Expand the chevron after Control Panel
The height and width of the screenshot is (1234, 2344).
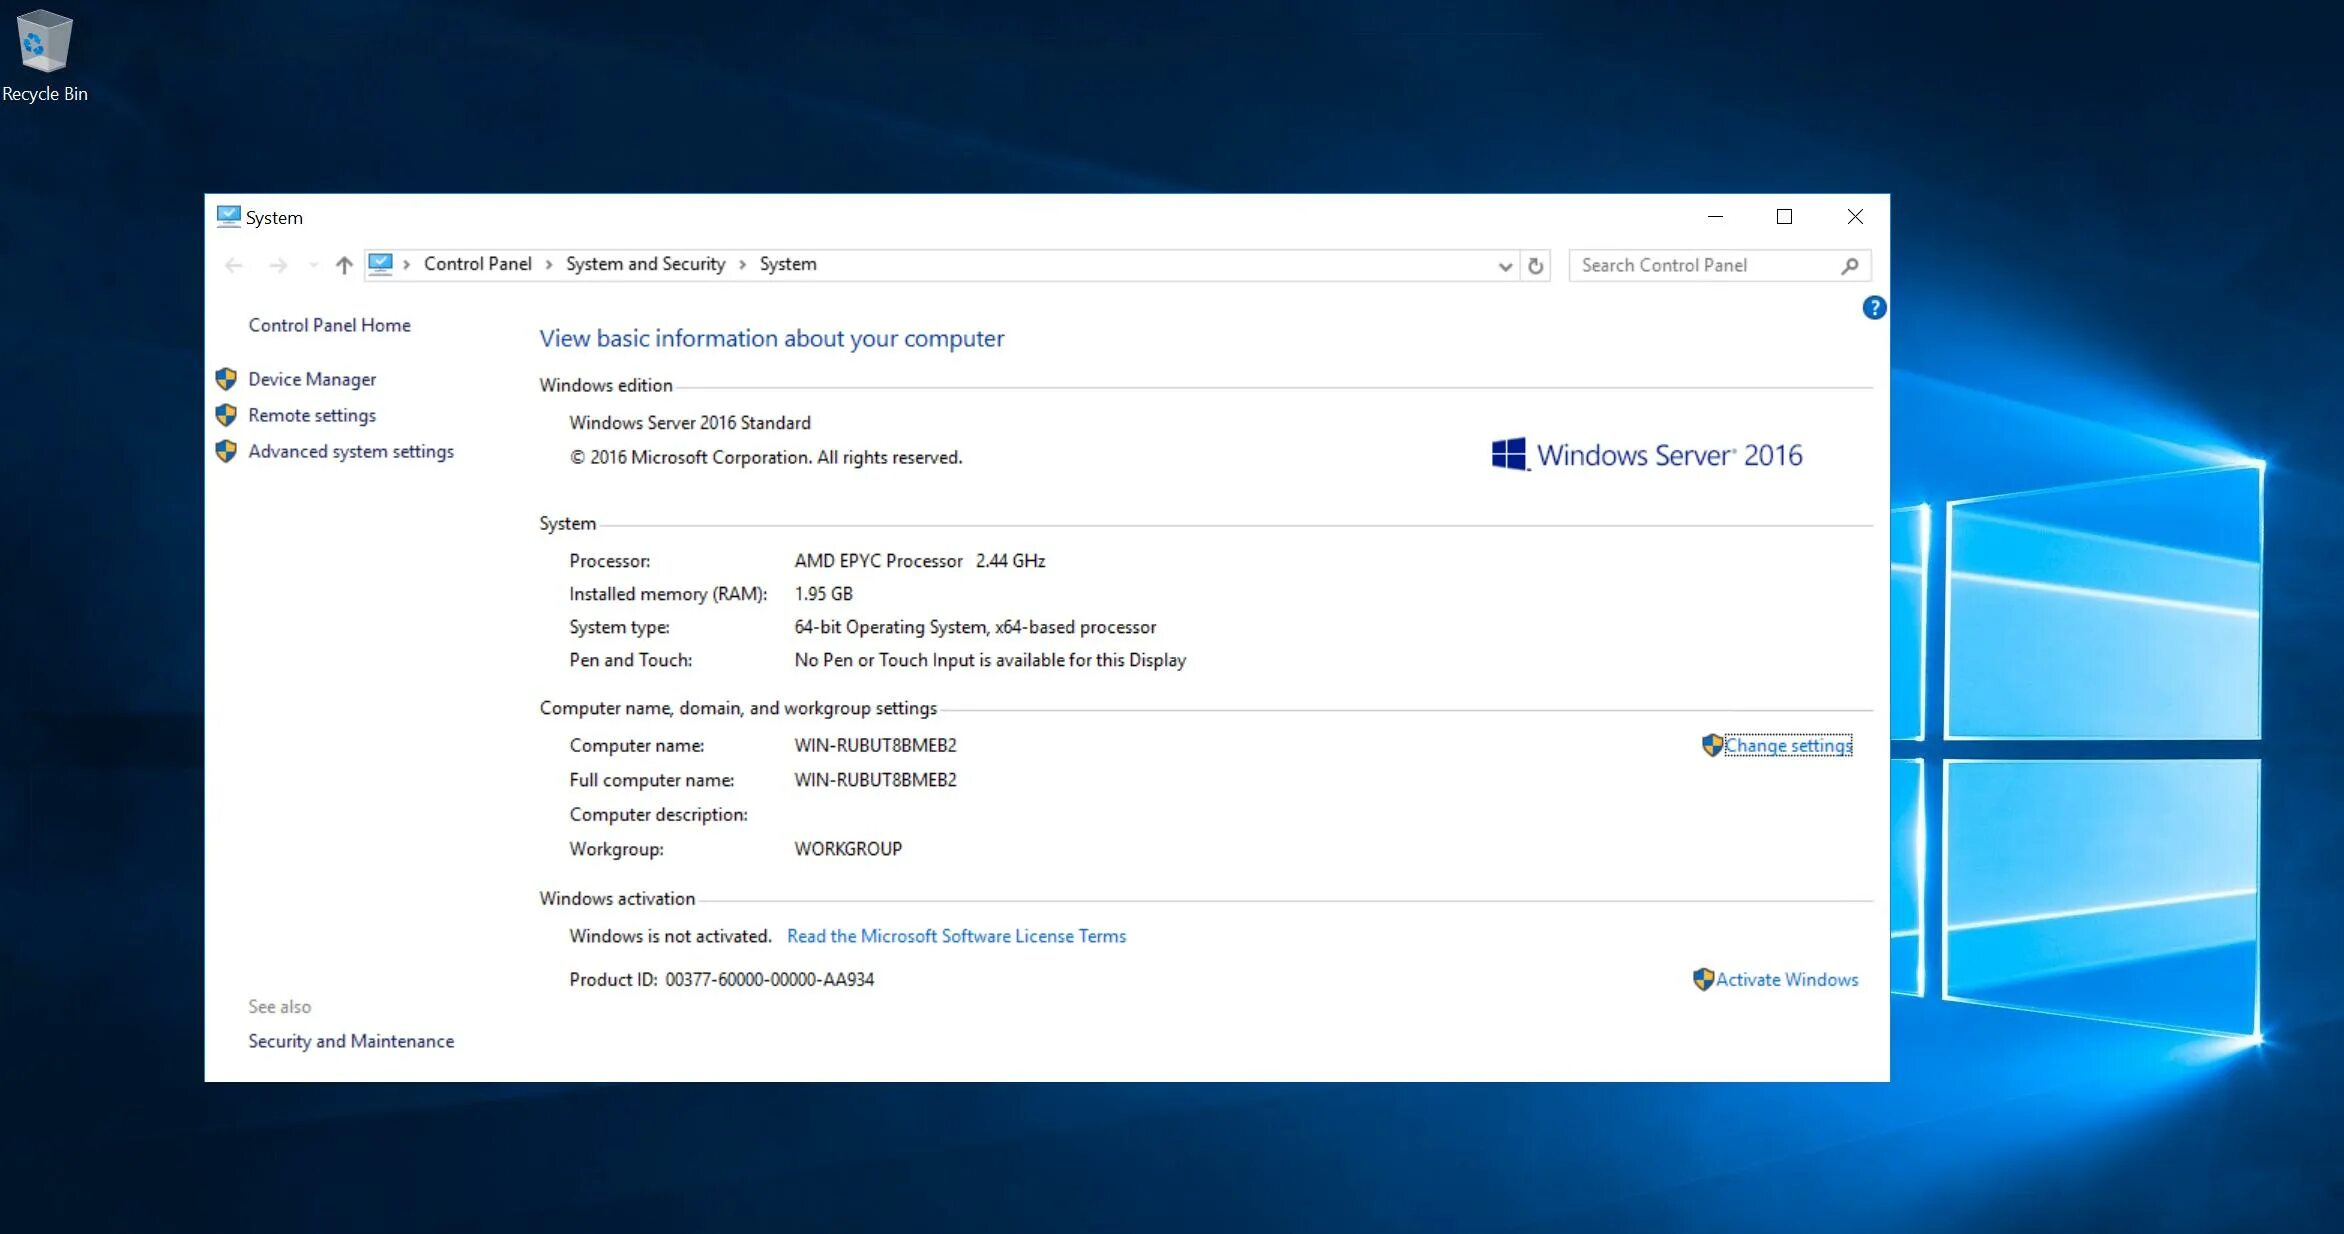click(549, 265)
